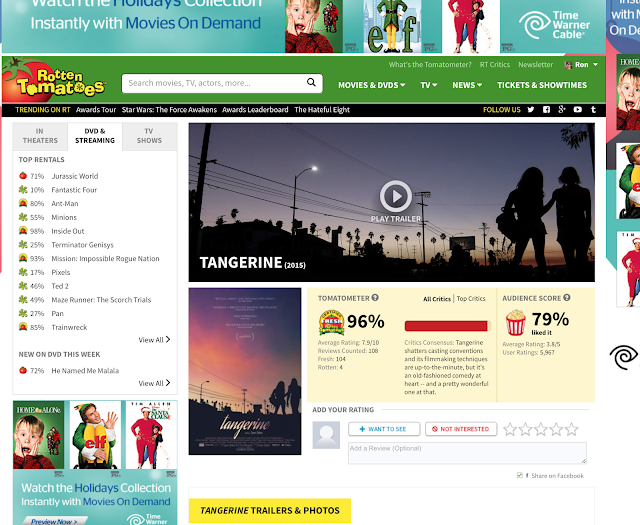640x525 pixels.
Task: Open View All for Top Rentals
Action: pos(154,340)
